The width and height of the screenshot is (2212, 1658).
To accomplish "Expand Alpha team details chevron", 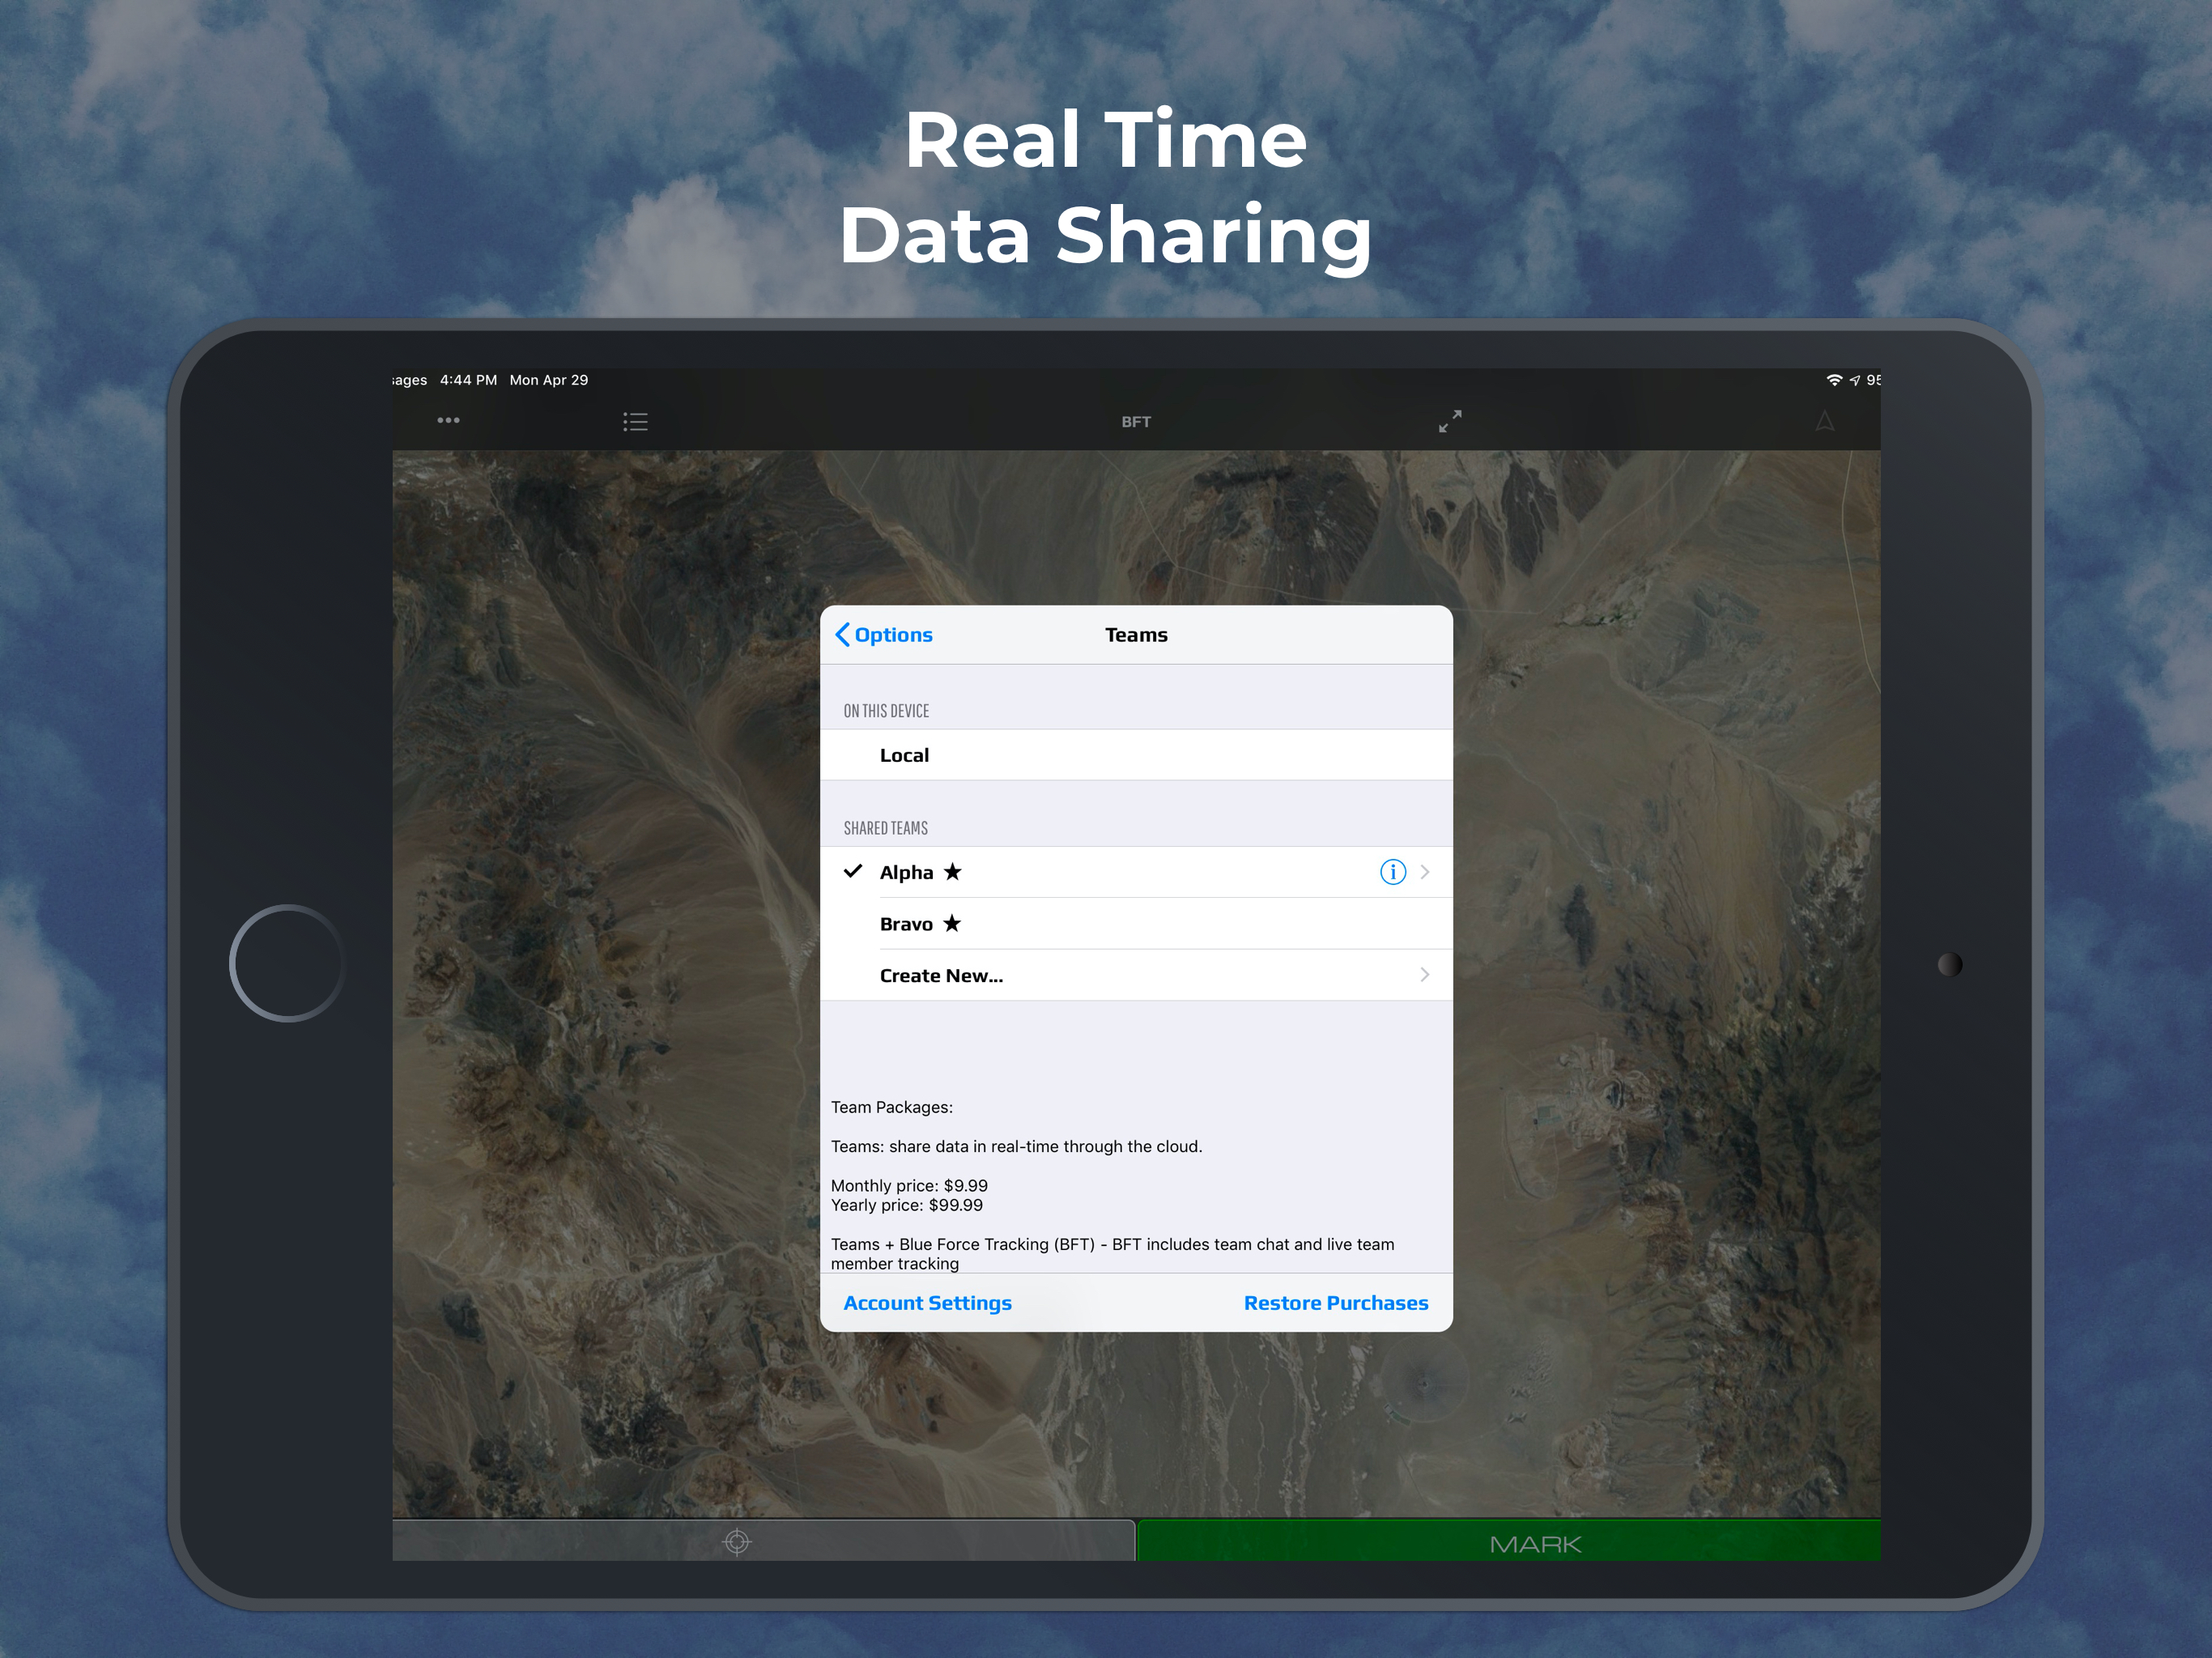I will coord(1425,872).
